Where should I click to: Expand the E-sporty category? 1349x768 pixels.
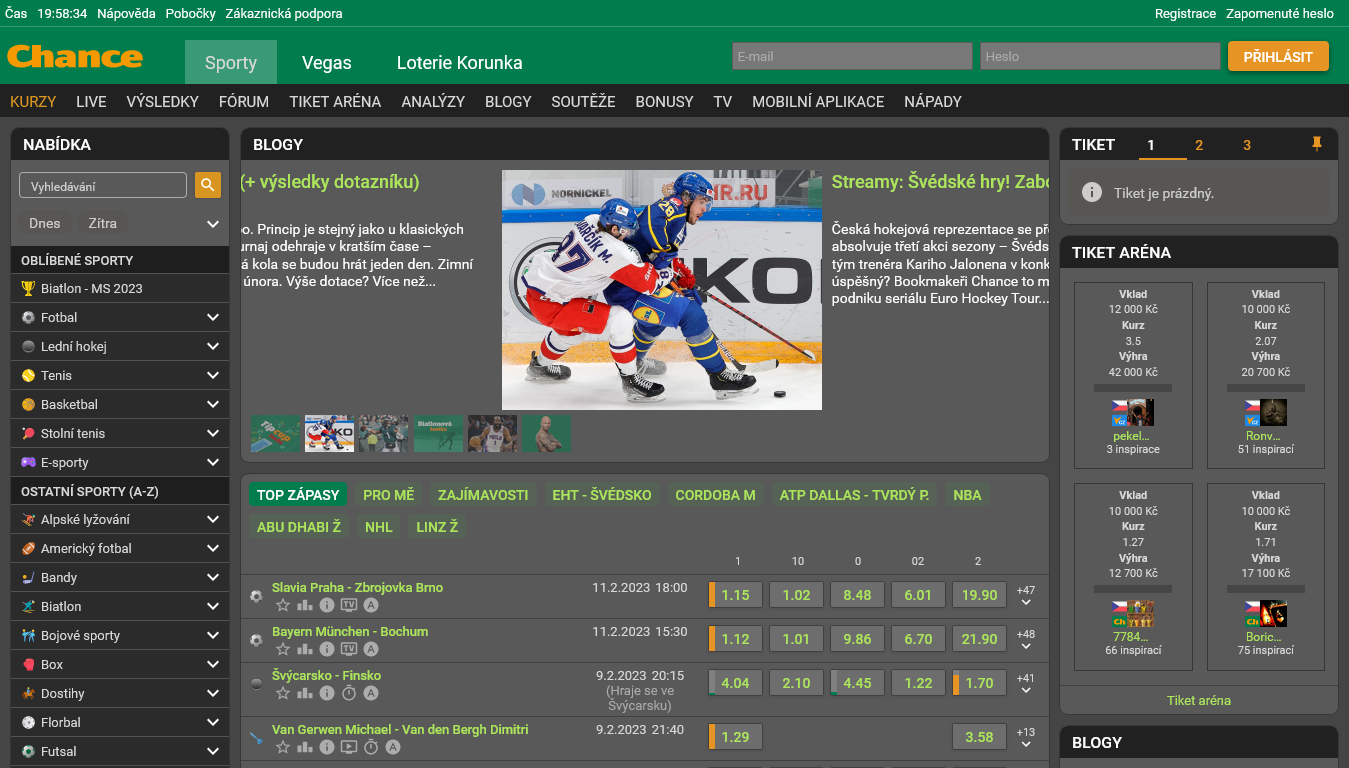coord(212,462)
